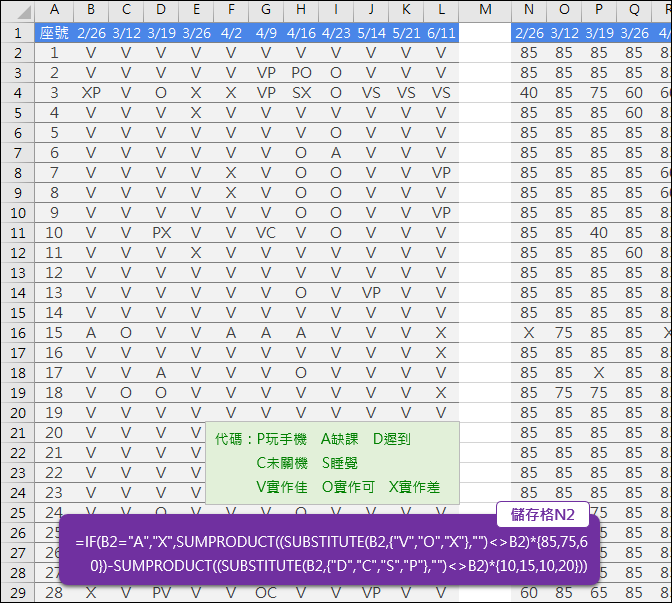Select column G header
The image size is (672, 603).
(x=266, y=11)
